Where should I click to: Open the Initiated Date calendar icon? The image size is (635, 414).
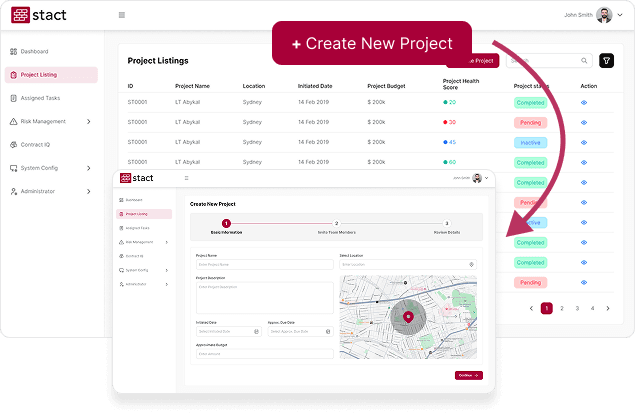(x=256, y=331)
